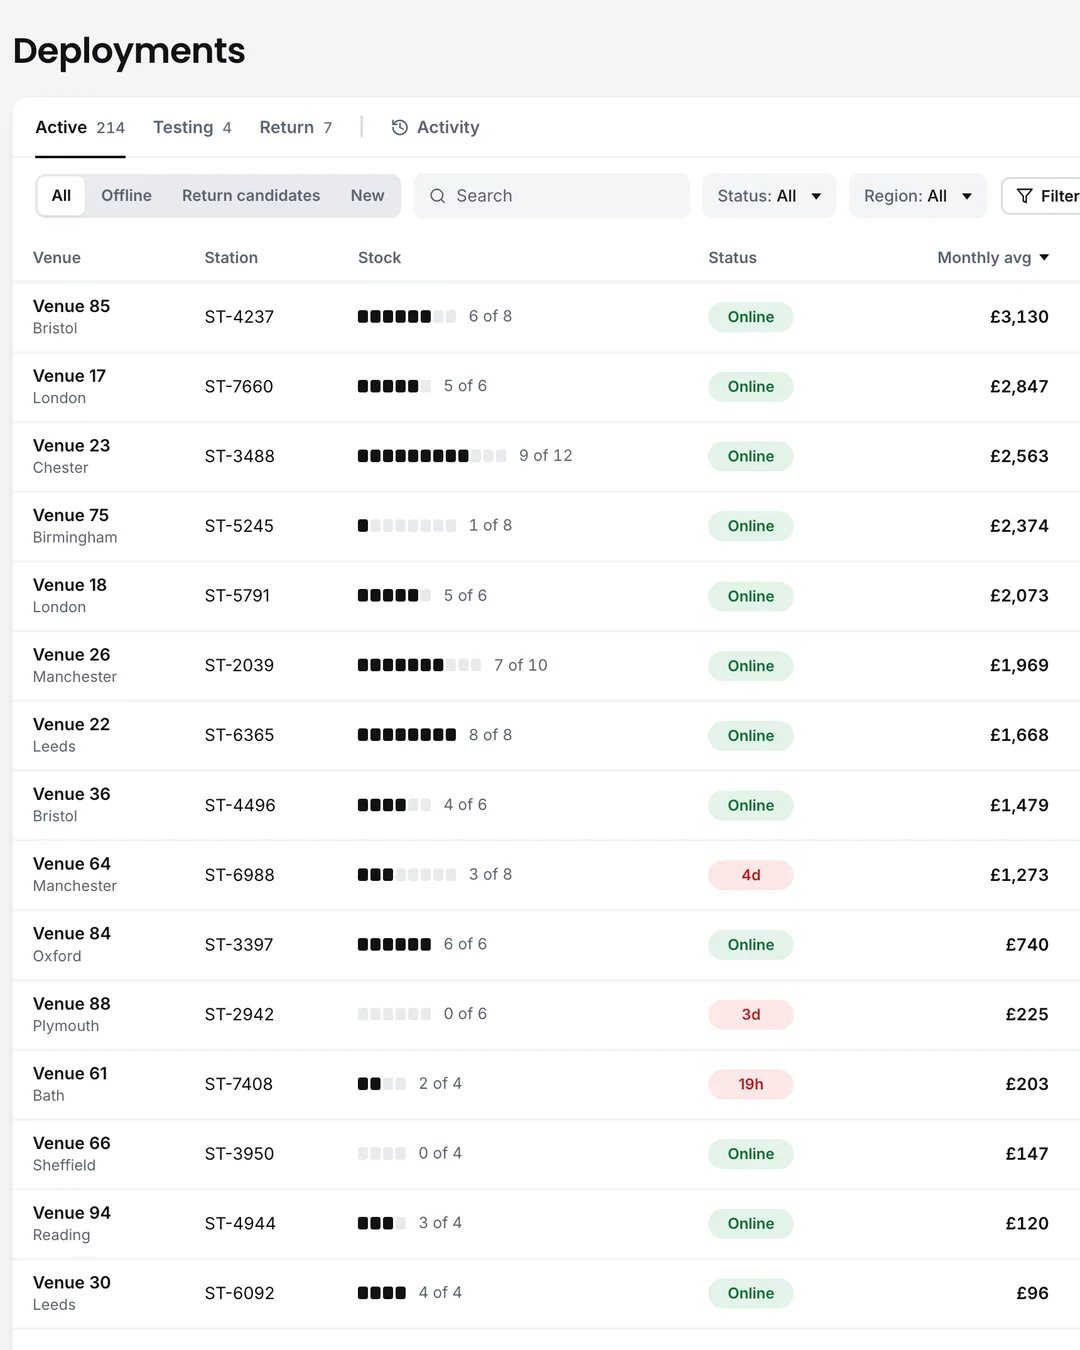Click the Deployments page heading
The width and height of the screenshot is (1080, 1350).
click(x=129, y=51)
